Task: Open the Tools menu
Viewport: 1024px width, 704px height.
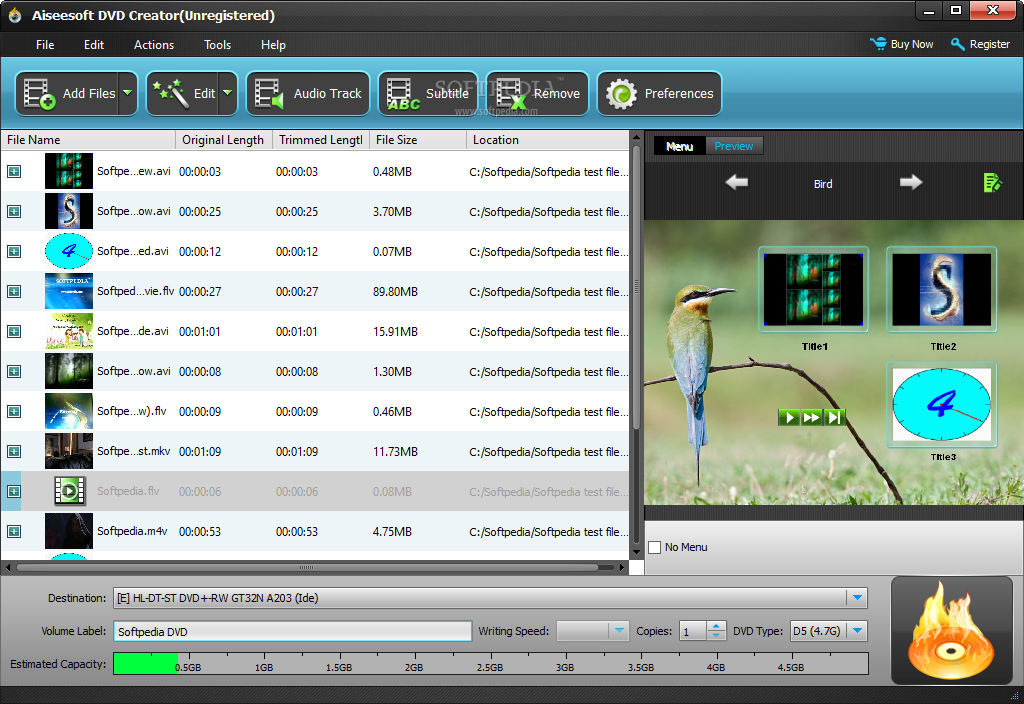Action: 217,44
